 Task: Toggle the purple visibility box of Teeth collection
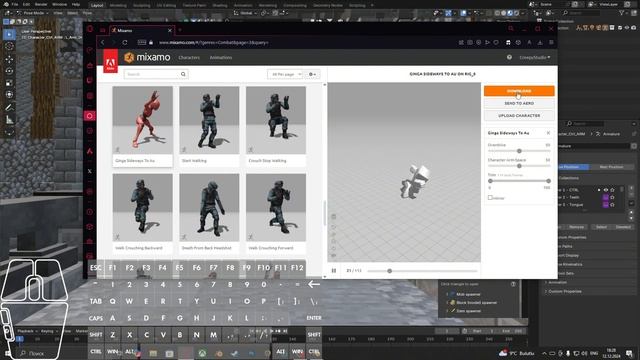pyautogui.click(x=606, y=198)
